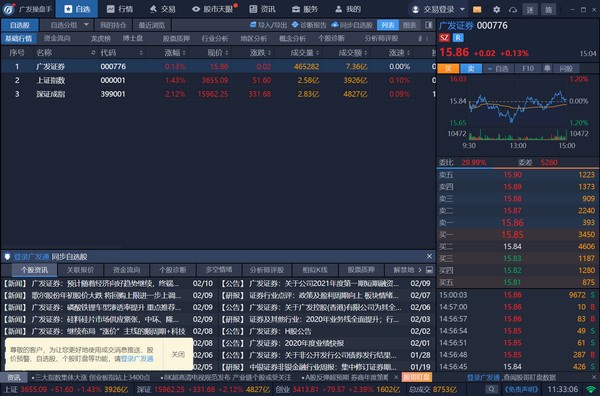Open the 行情 market tab
600x396 pixels.
(120, 9)
